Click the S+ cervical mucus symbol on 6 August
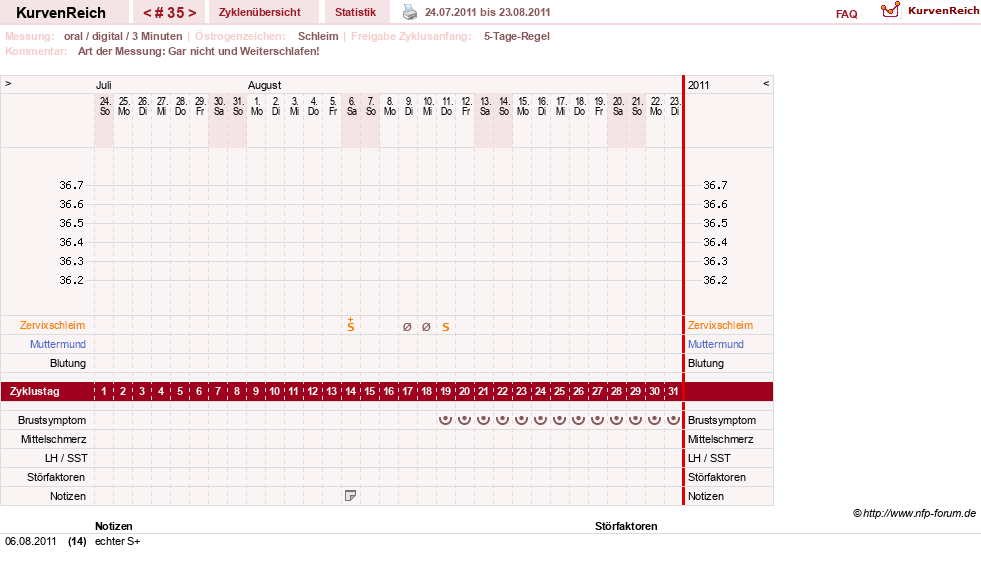 [x=351, y=325]
